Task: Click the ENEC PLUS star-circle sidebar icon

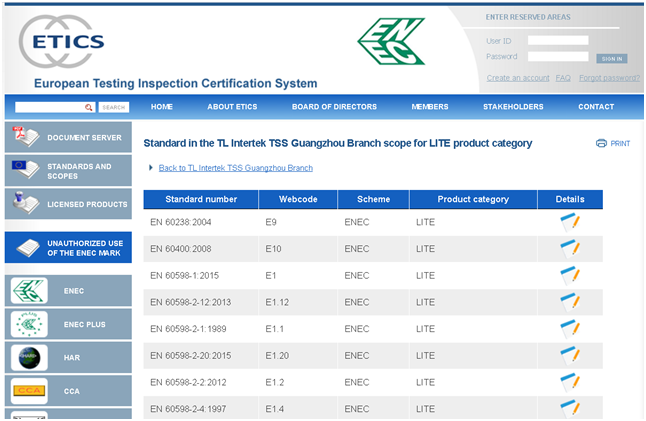Action: (29, 324)
